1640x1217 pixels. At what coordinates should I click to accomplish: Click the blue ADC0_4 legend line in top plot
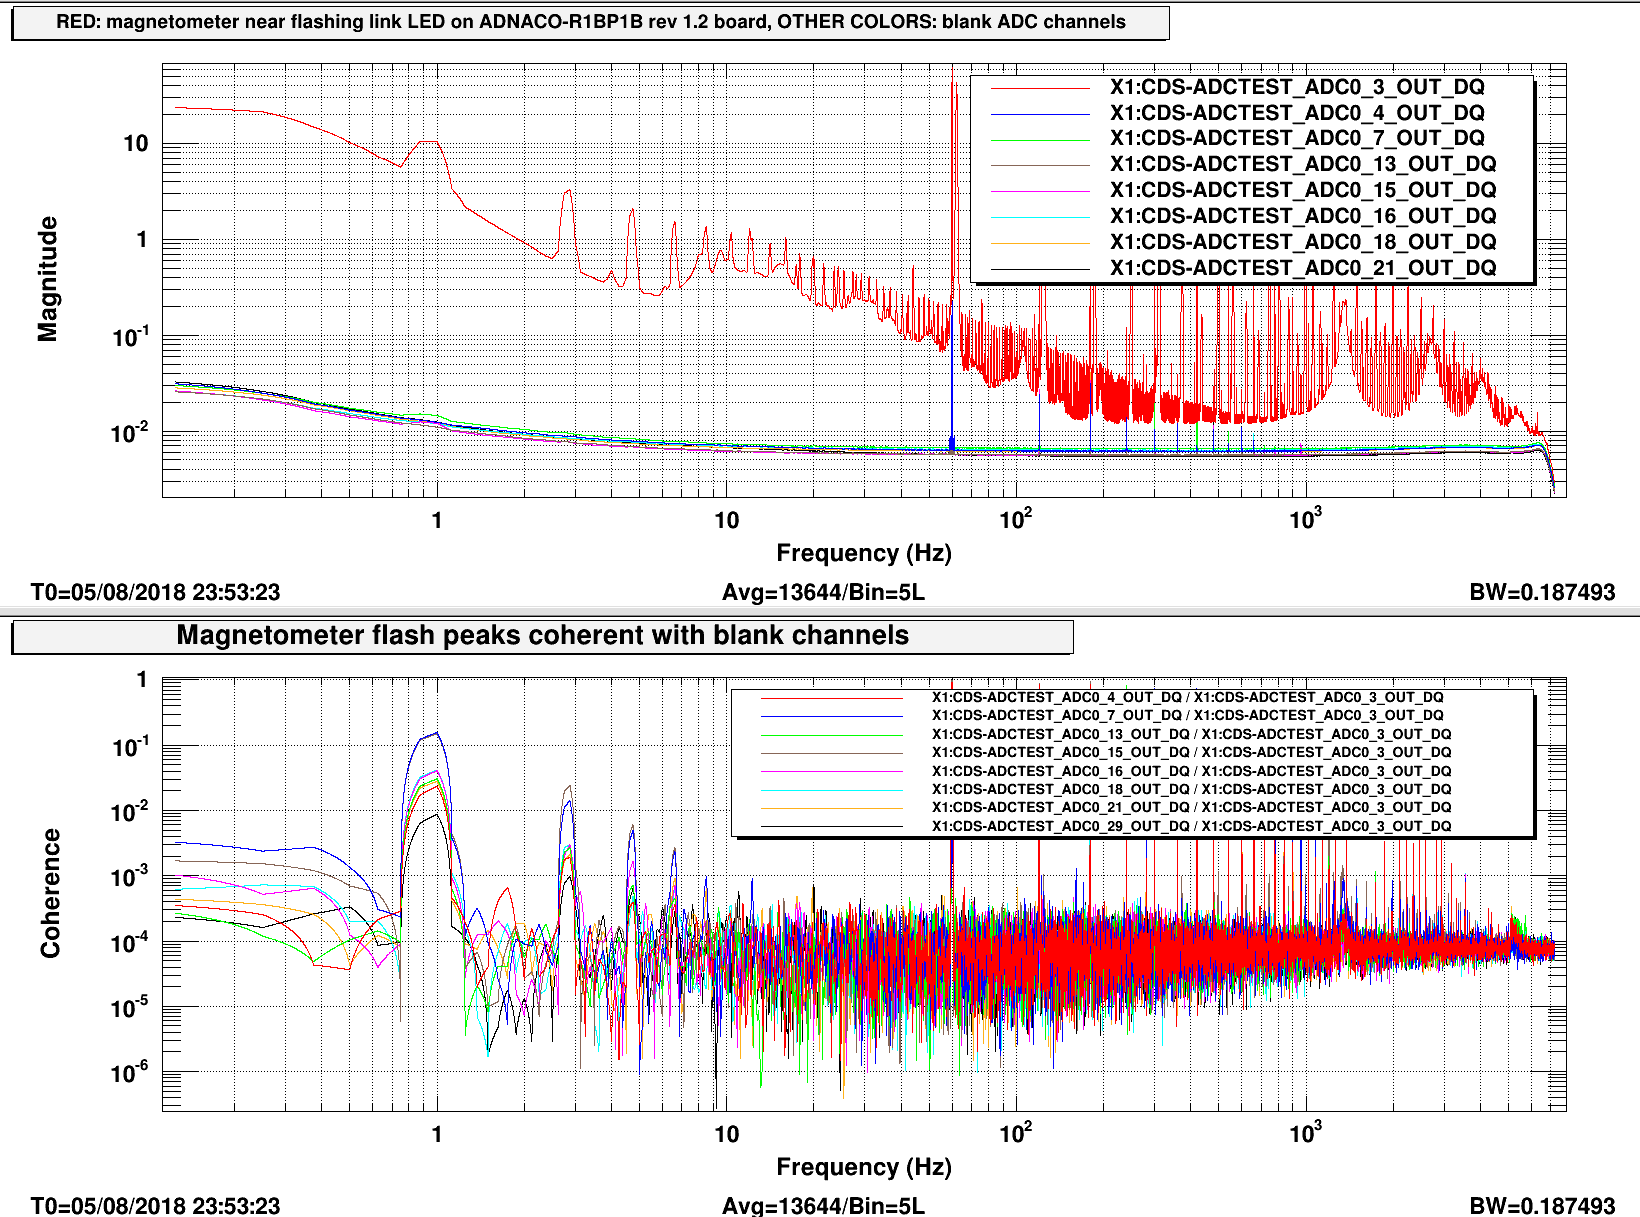coord(1040,114)
